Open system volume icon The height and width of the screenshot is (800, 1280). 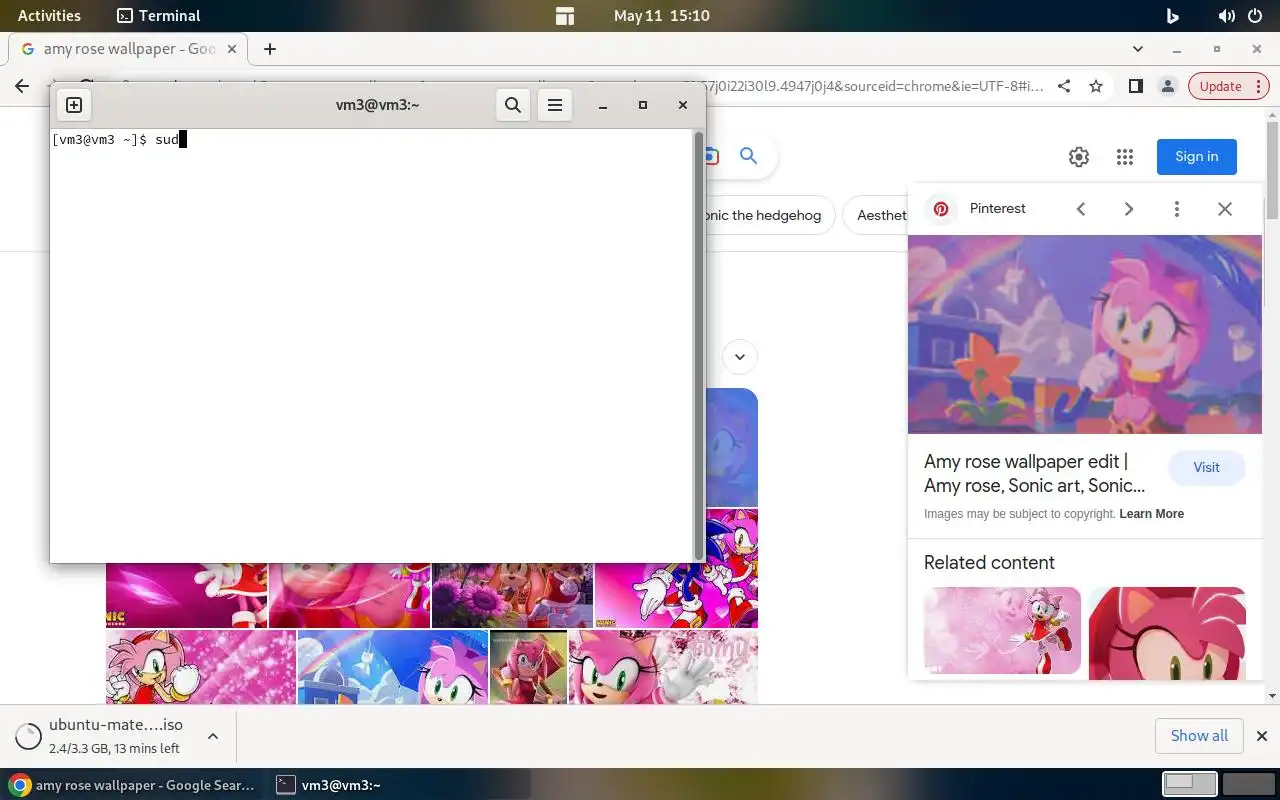(1226, 16)
